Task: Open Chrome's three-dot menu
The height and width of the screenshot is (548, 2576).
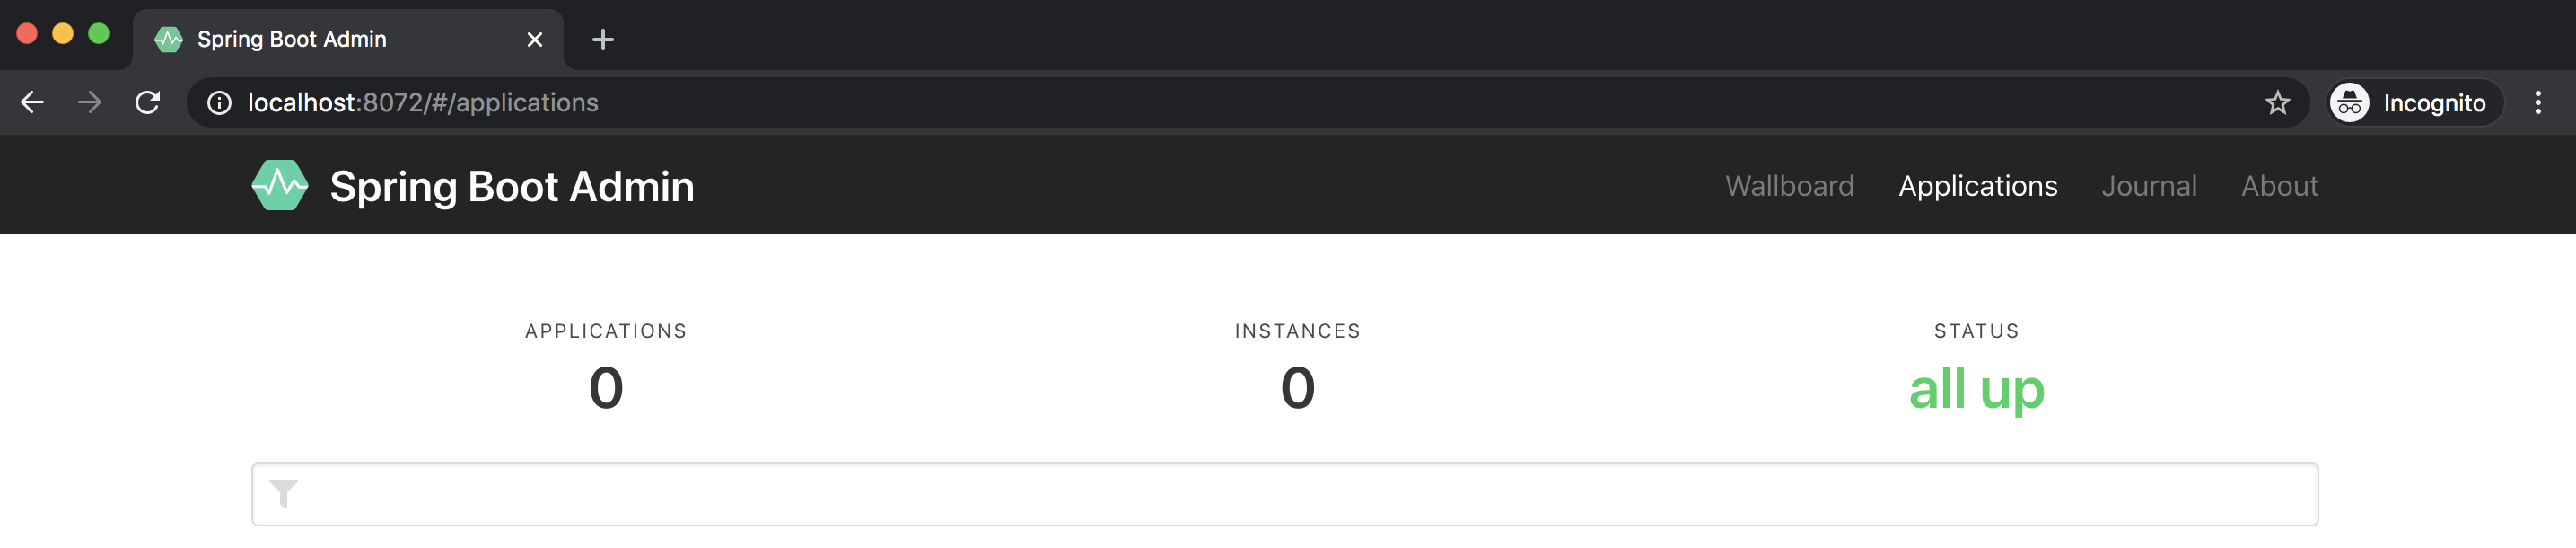Action: pos(2537,103)
